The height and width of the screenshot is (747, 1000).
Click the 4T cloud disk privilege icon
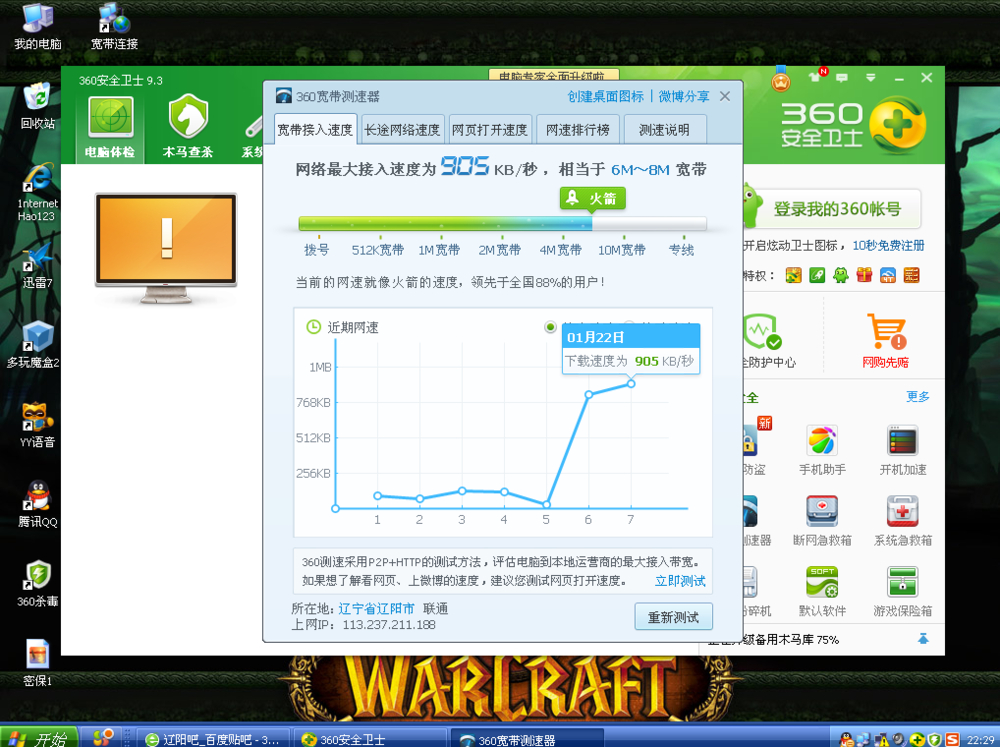coord(888,275)
